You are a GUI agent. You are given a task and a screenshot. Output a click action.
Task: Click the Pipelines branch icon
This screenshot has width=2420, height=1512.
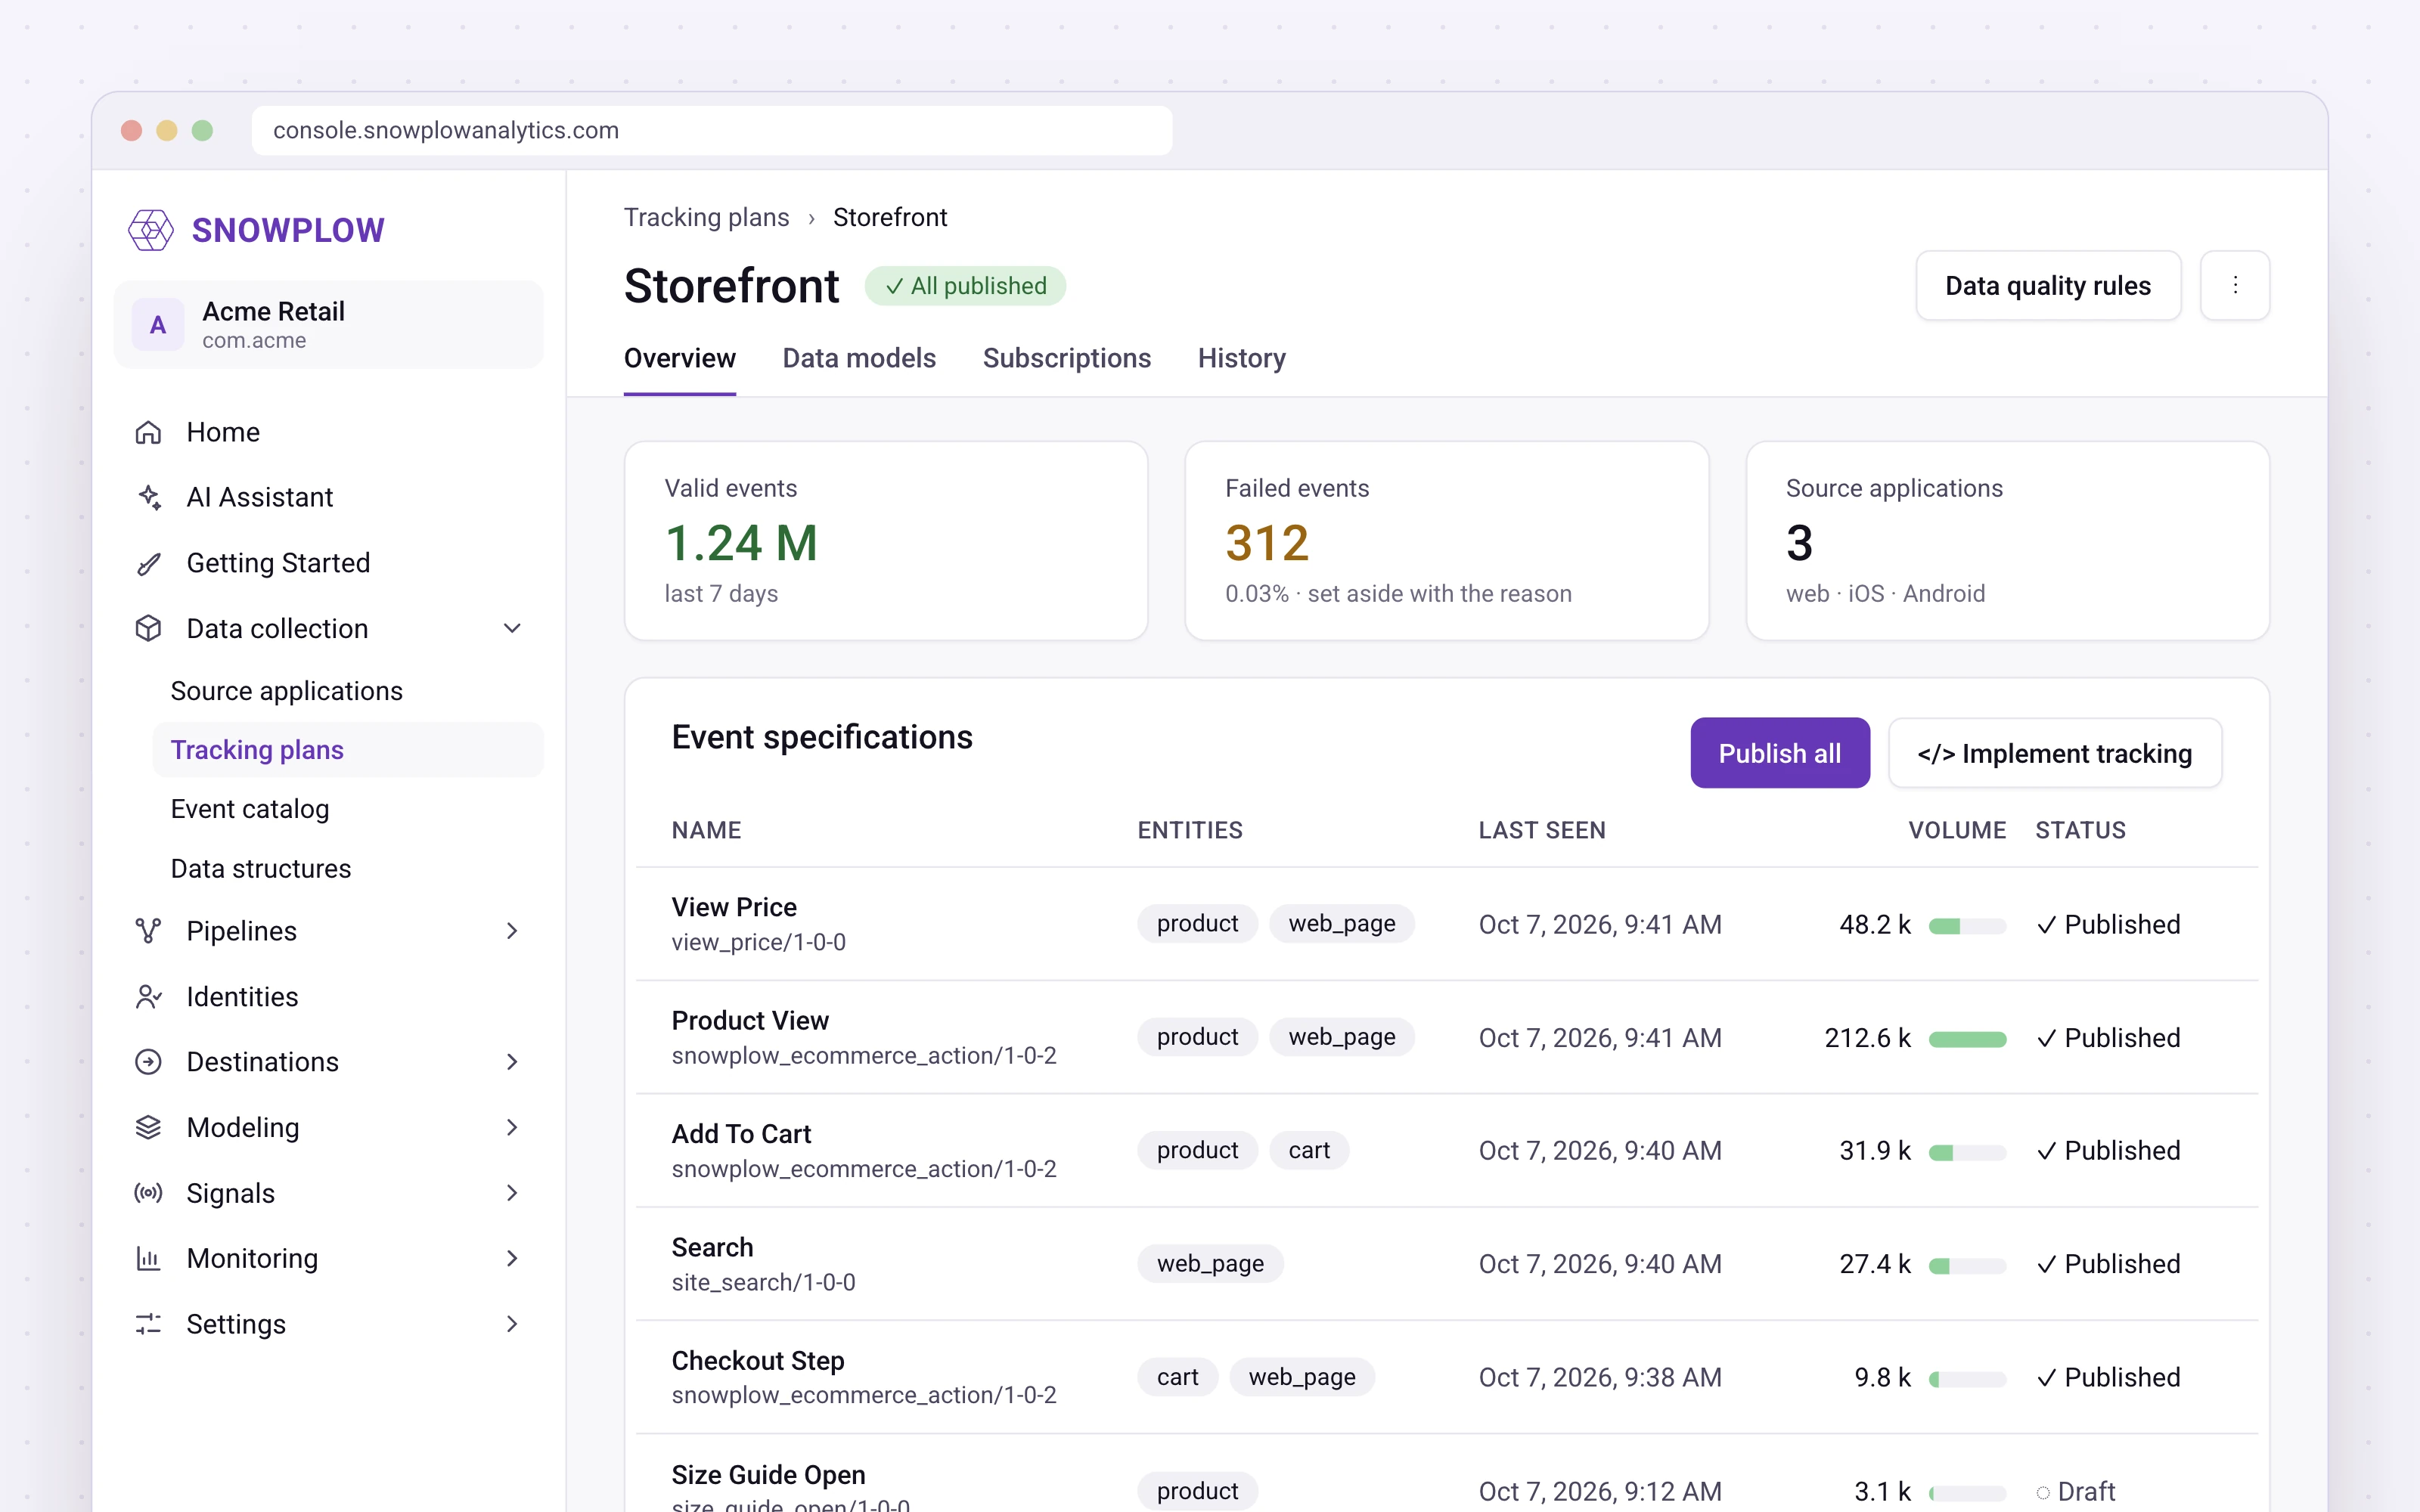click(148, 931)
